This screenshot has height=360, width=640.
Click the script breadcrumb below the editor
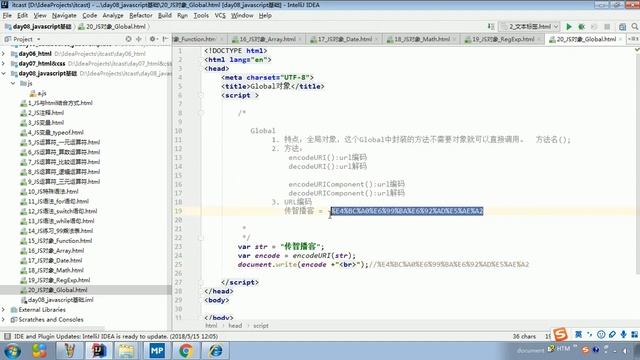[261, 326]
